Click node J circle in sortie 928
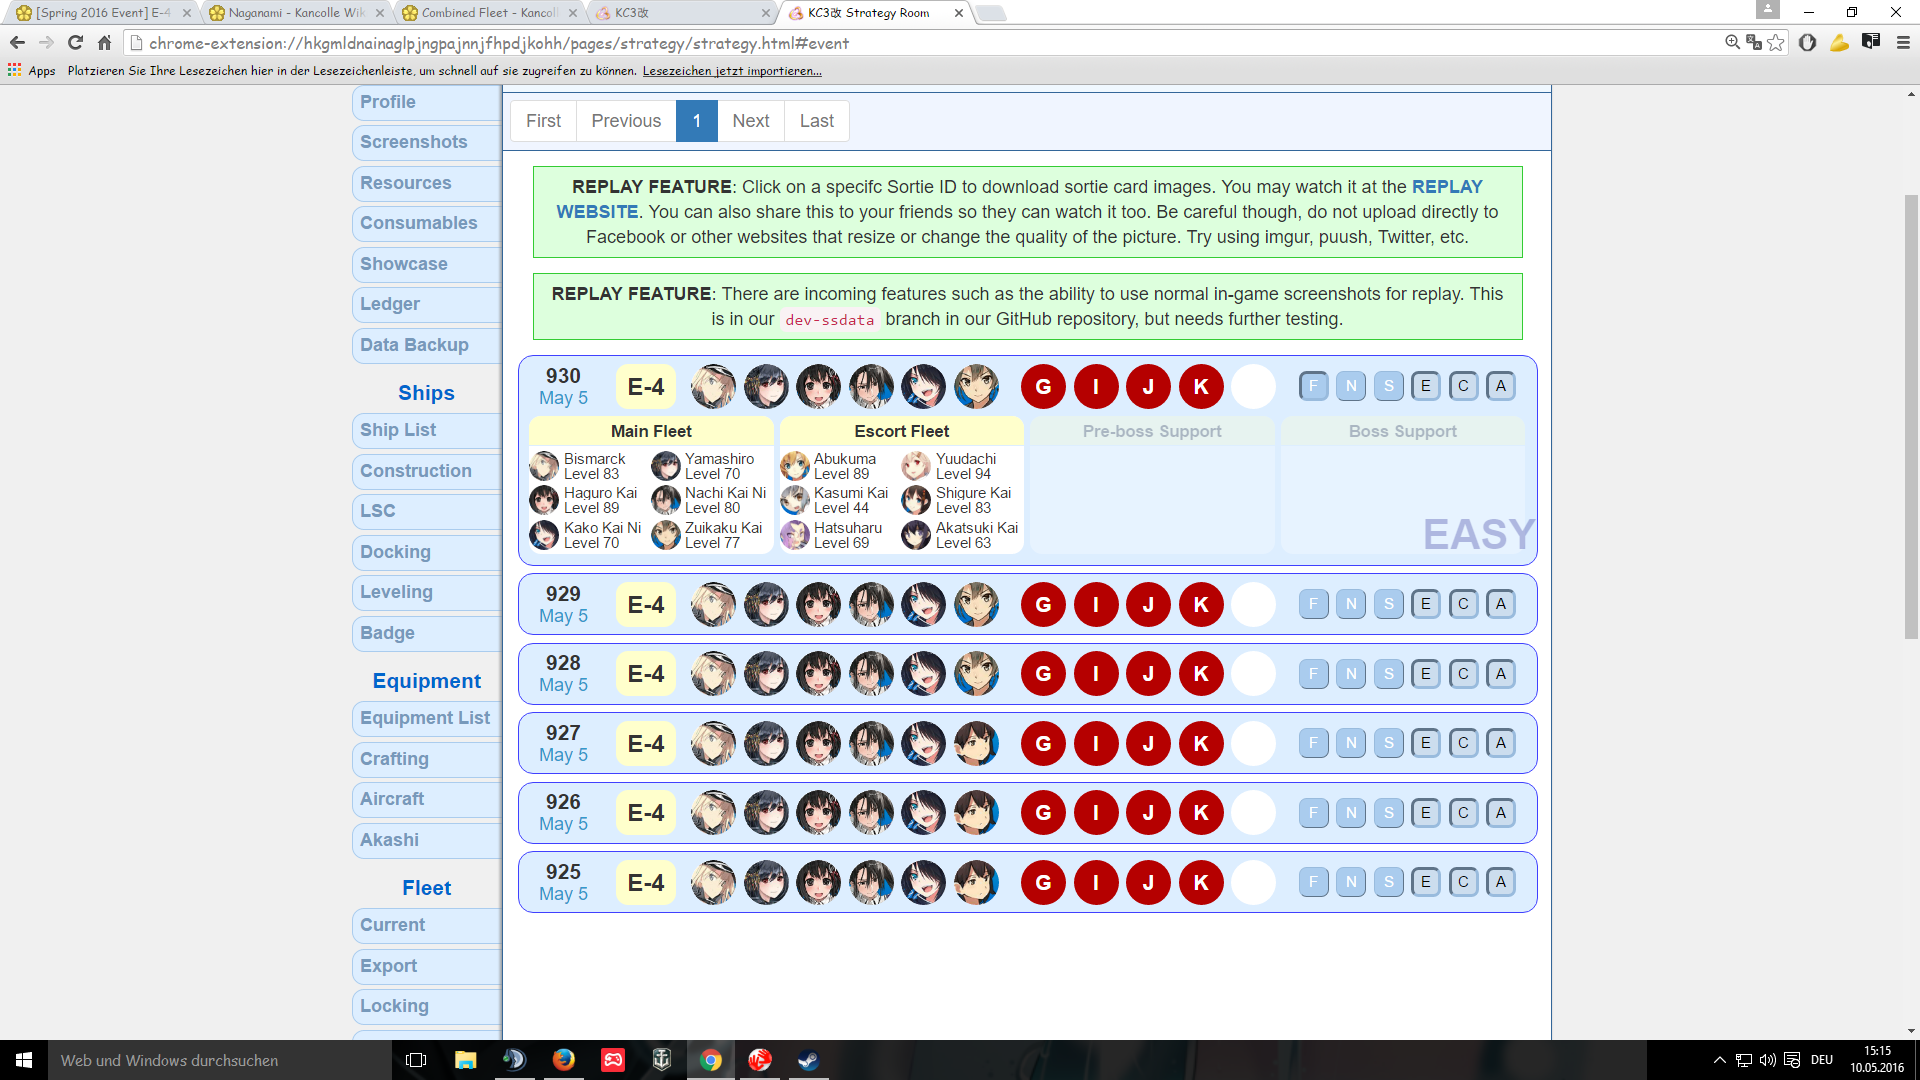 [1148, 674]
